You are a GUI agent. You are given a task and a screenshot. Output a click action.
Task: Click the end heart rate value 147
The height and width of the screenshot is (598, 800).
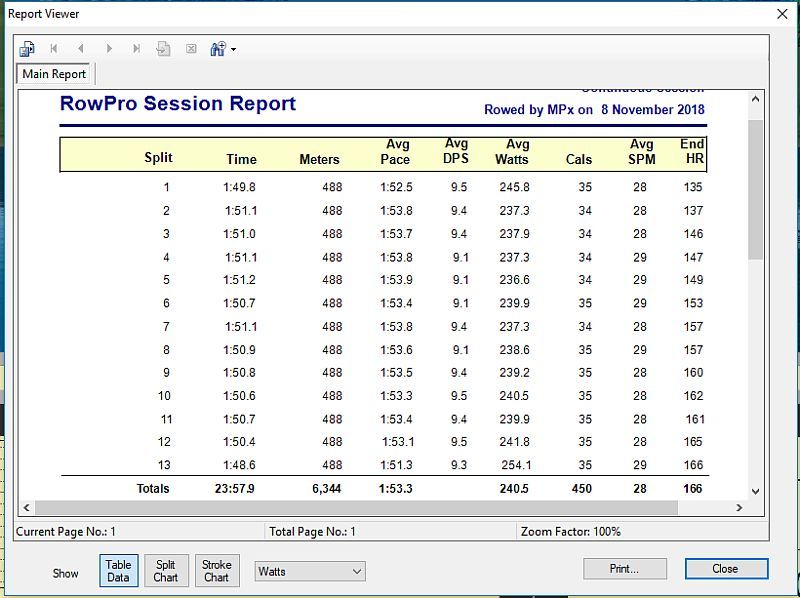pyautogui.click(x=693, y=257)
